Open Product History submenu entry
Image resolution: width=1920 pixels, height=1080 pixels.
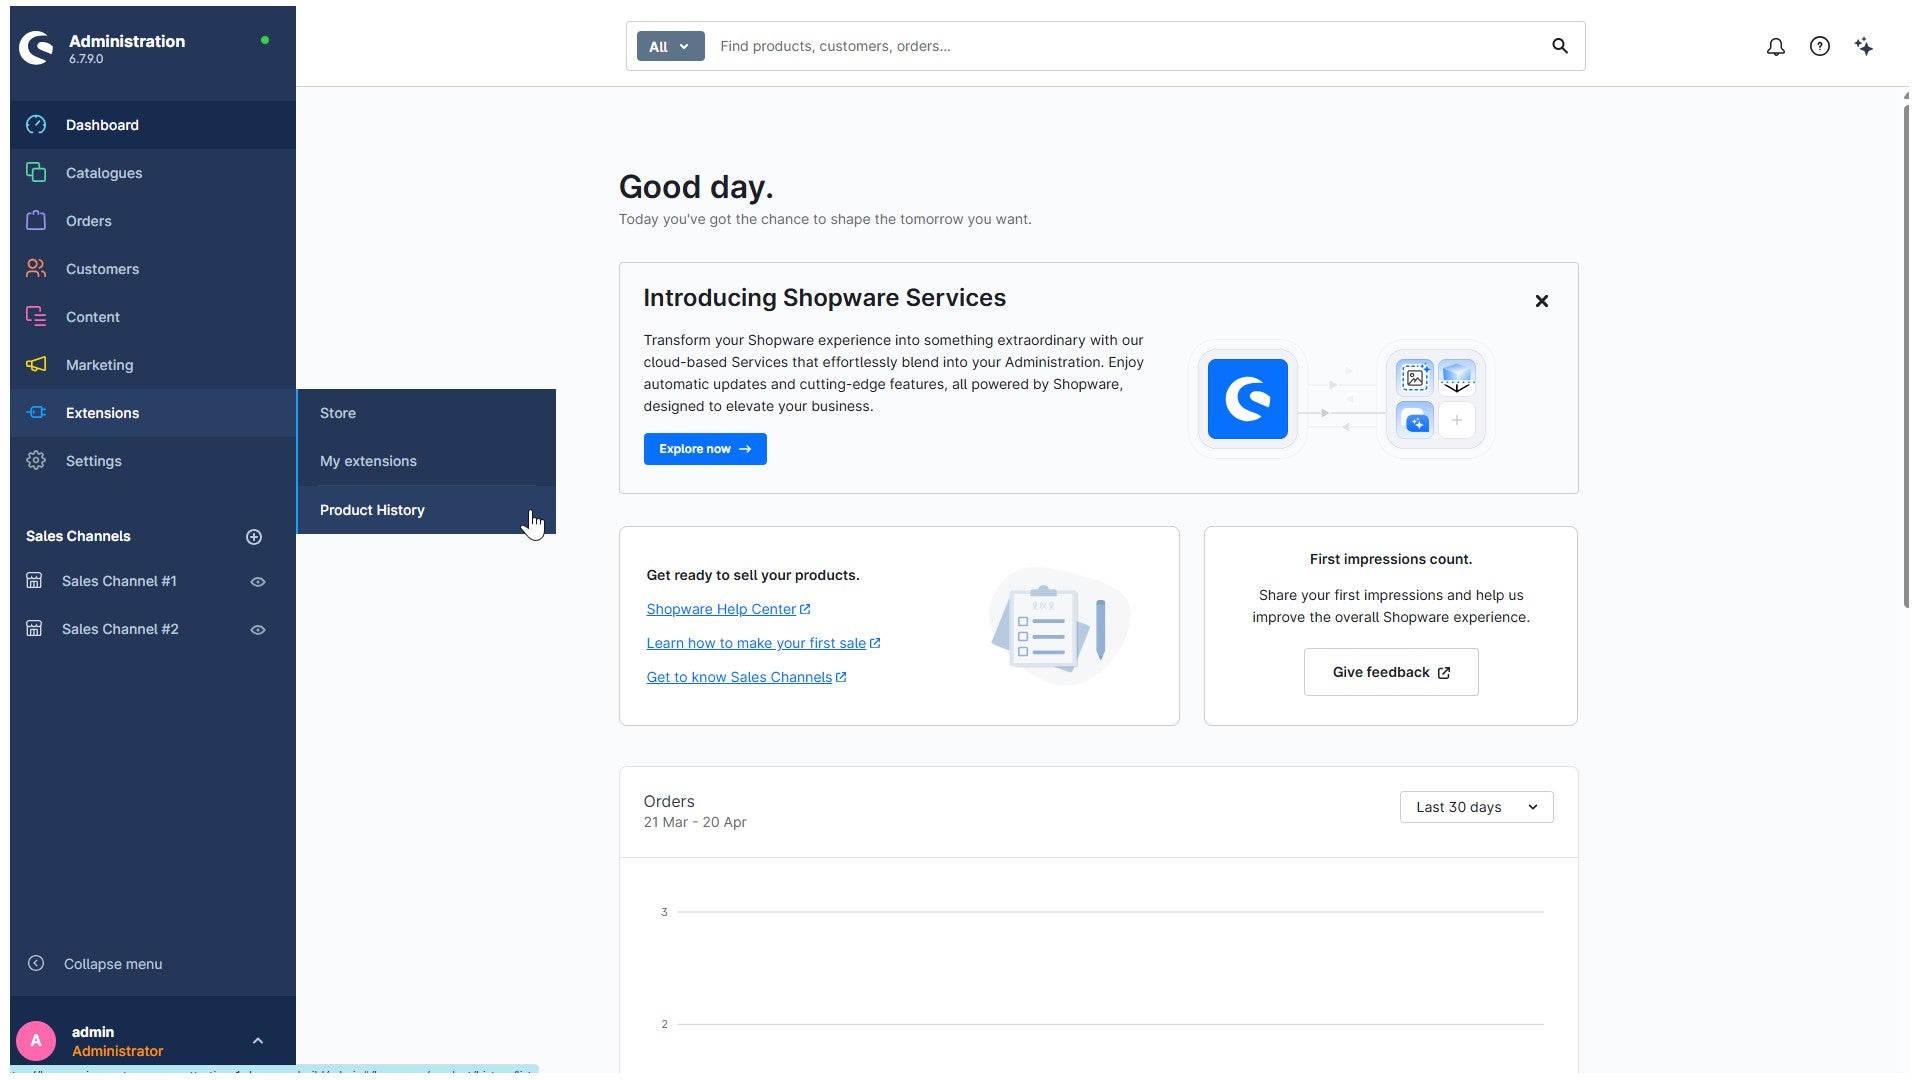pos(426,510)
